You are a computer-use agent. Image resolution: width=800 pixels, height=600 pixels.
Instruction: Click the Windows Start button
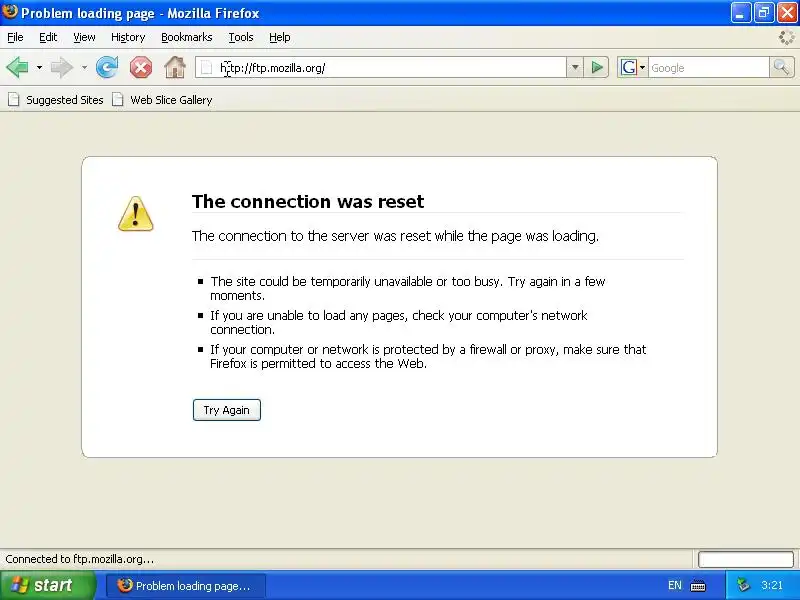click(47, 585)
